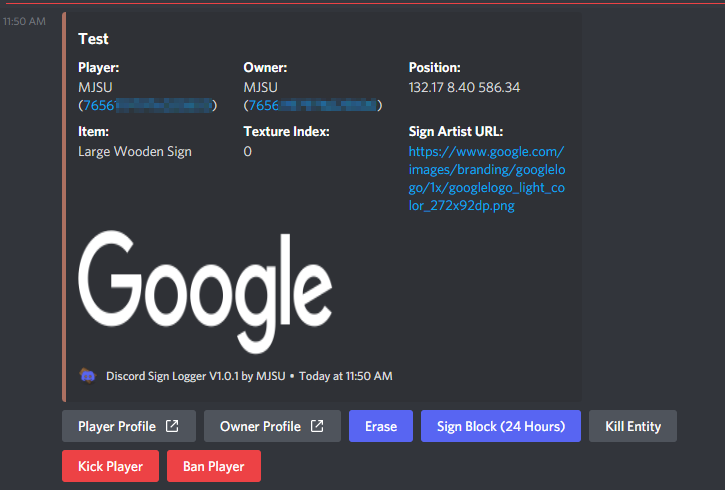Open the Owner's Steam ID link

(313, 105)
